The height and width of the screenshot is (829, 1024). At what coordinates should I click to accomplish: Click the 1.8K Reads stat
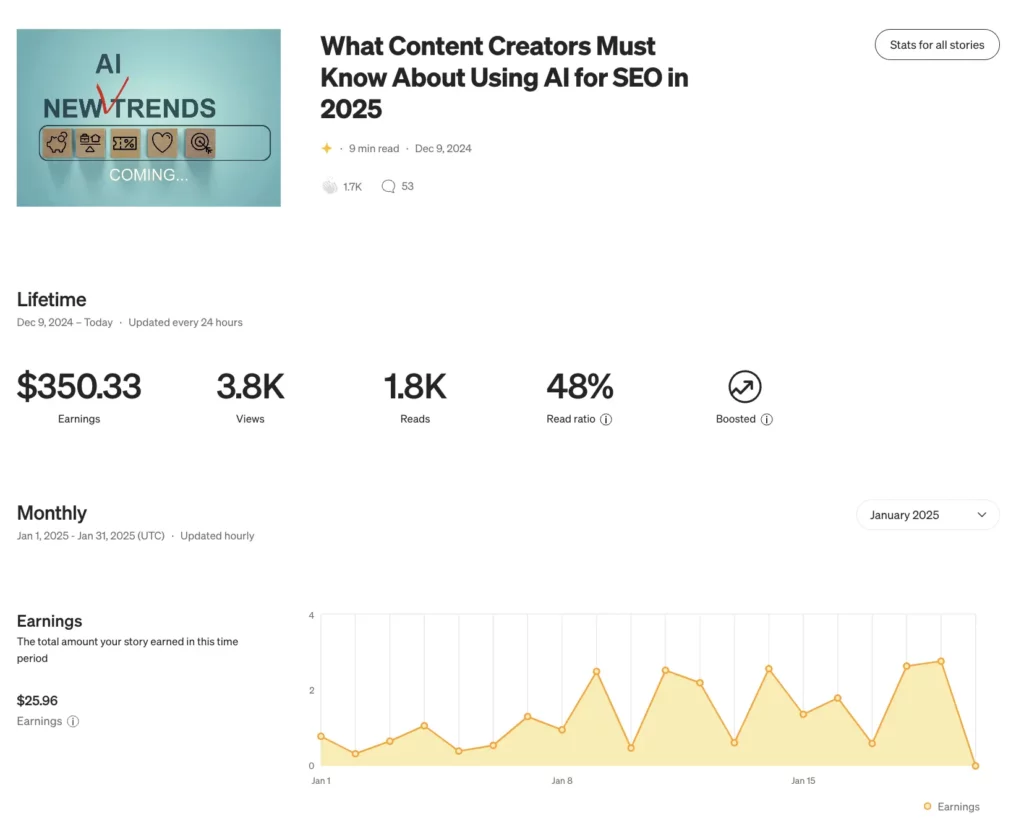[x=415, y=387]
